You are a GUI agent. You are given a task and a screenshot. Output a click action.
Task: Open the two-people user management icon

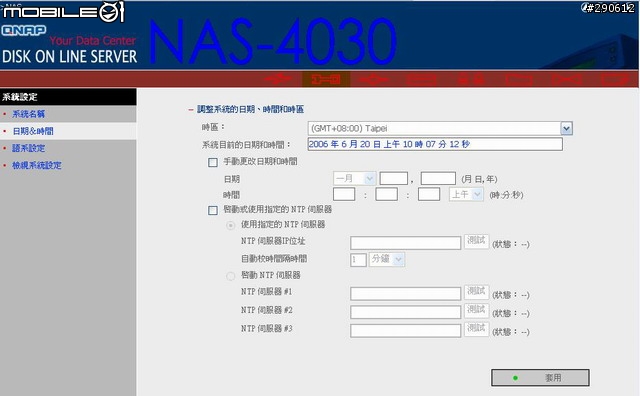tap(471, 79)
